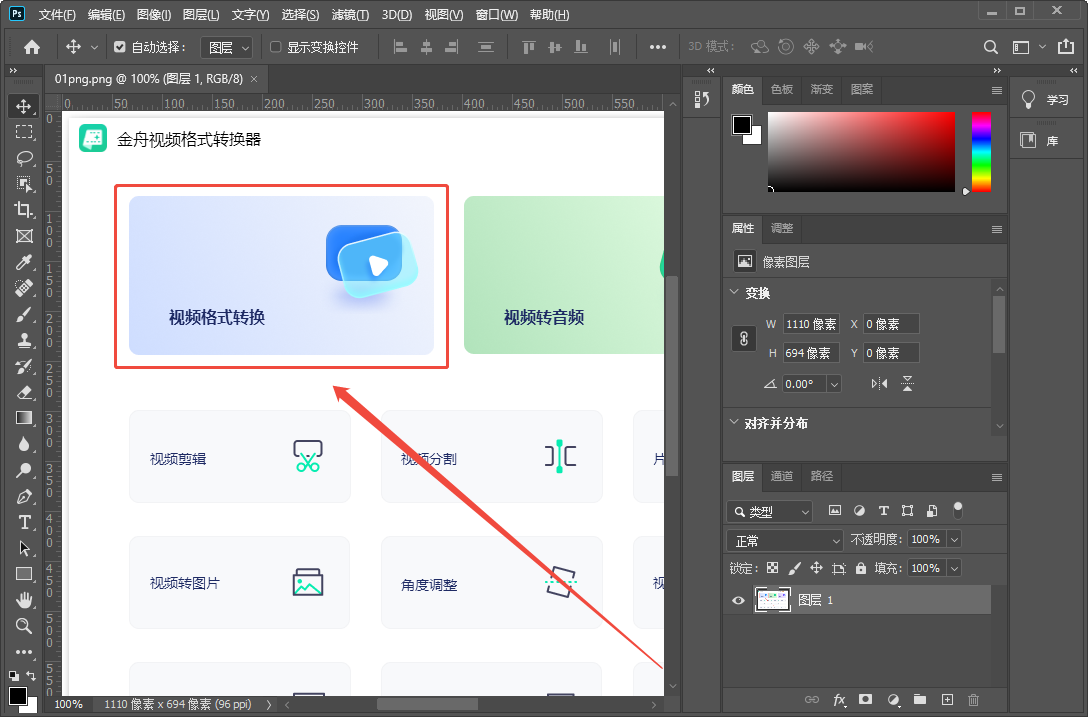1088x717 pixels.
Task: Toggle lock position
Action: [x=817, y=568]
